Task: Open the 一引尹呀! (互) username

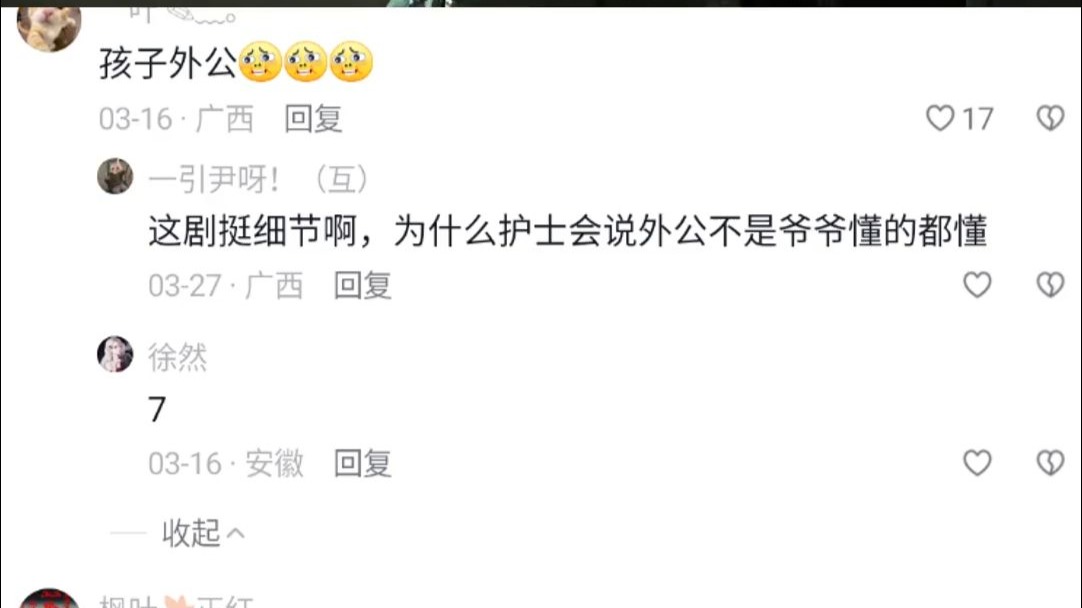Action: coord(258,179)
